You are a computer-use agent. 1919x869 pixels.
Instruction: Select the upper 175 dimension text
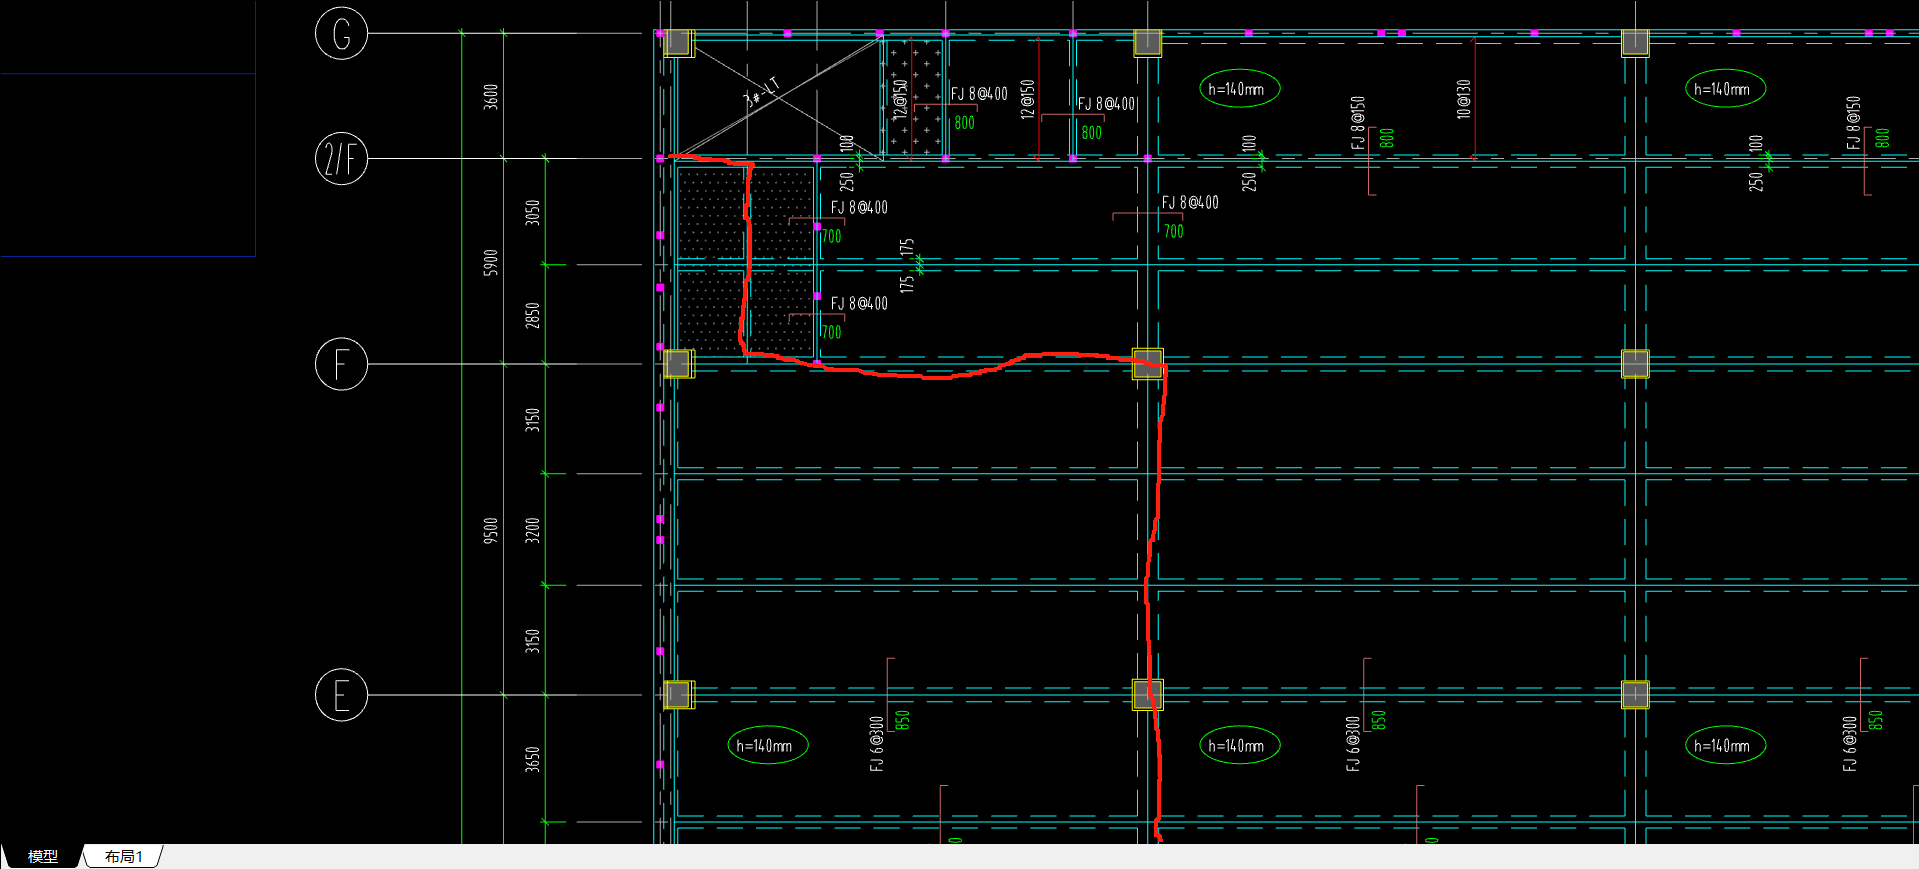coord(906,248)
